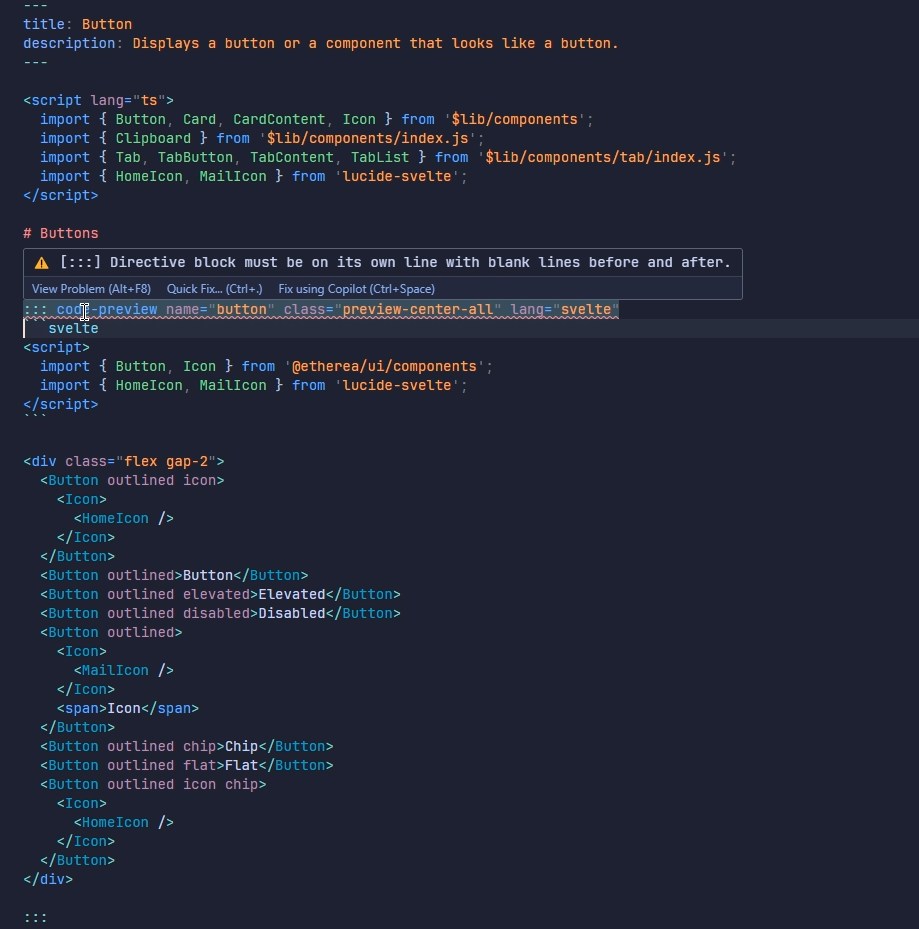Screen dimensions: 919x929
Task: Choose Fix using Copilot (Ctrl+Space)
Action: click(x=357, y=289)
